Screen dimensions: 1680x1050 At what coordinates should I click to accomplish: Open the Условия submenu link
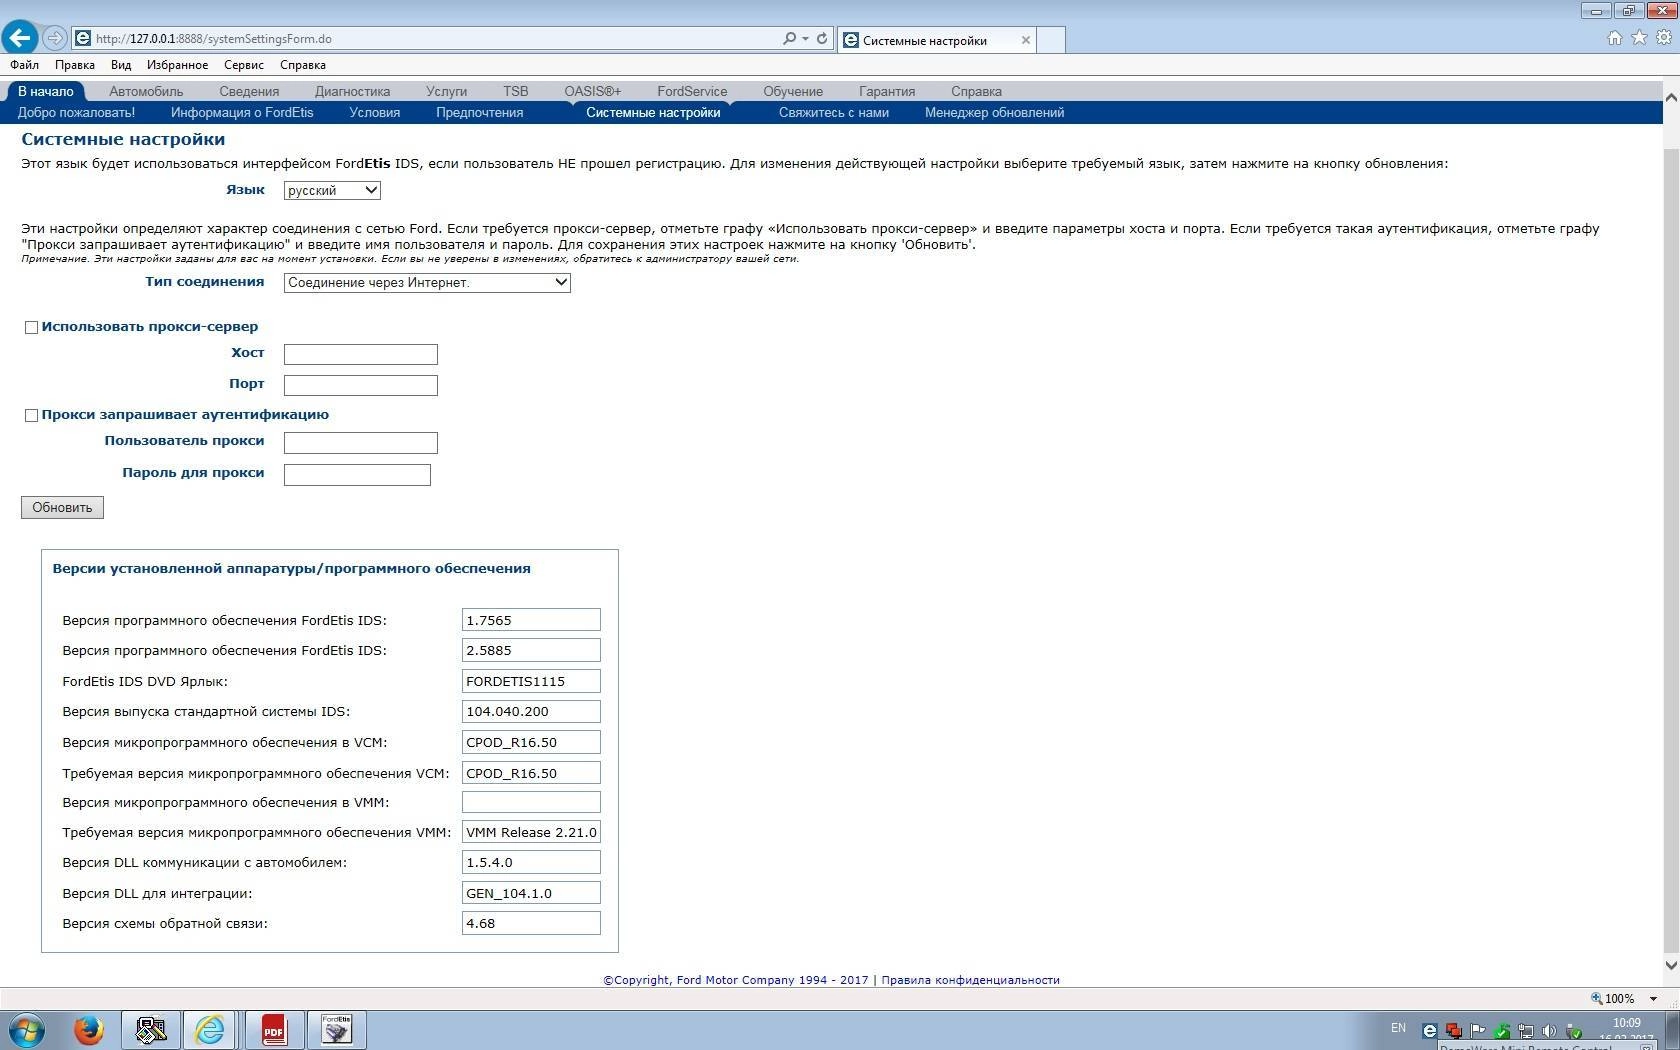coord(375,113)
